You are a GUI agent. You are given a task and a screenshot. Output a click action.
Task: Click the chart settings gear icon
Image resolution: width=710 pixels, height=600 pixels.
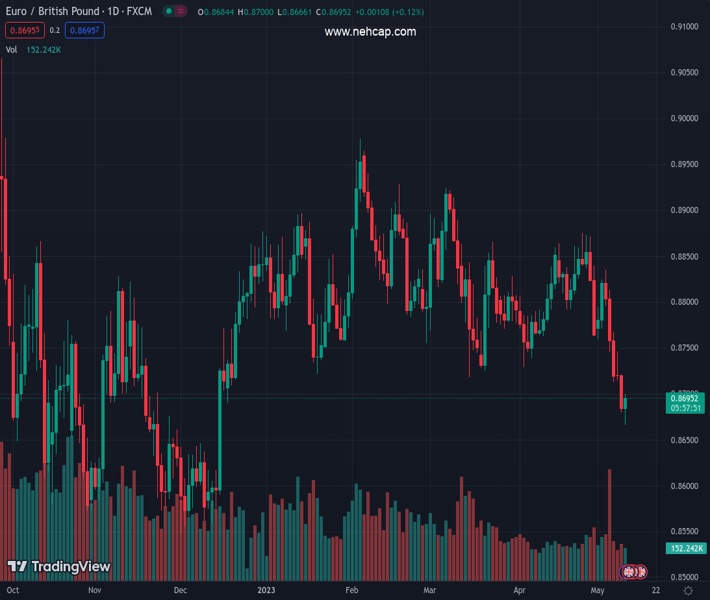click(x=688, y=591)
